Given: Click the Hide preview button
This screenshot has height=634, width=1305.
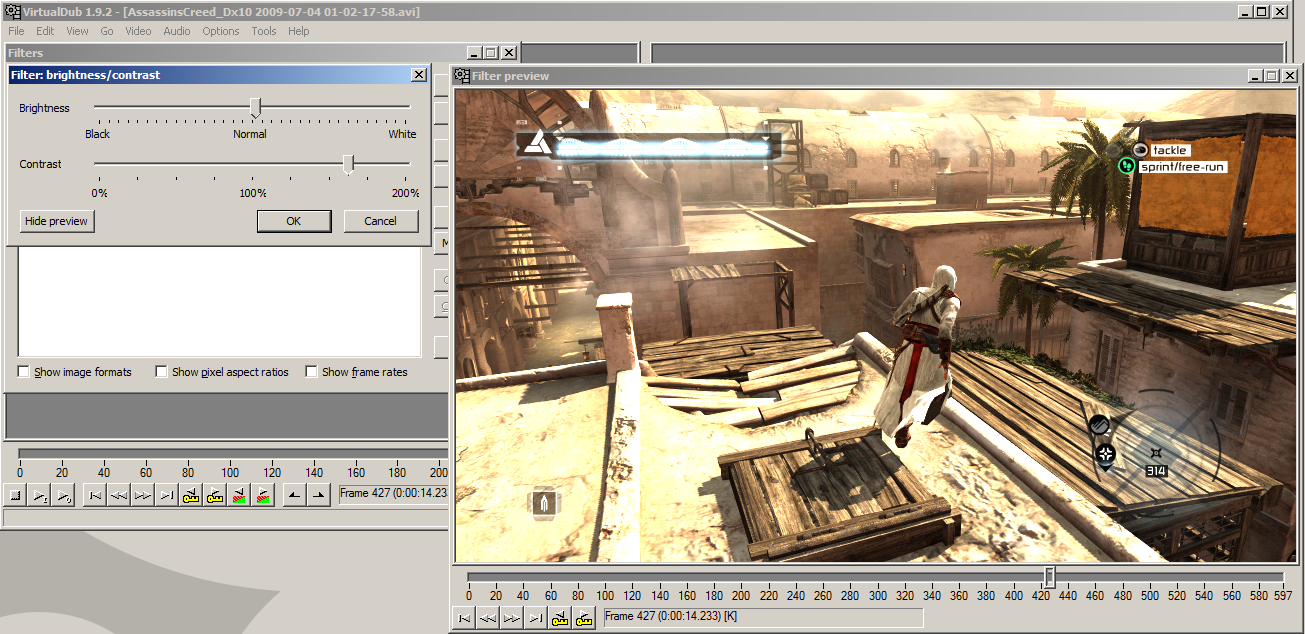Looking at the screenshot, I should (57, 221).
